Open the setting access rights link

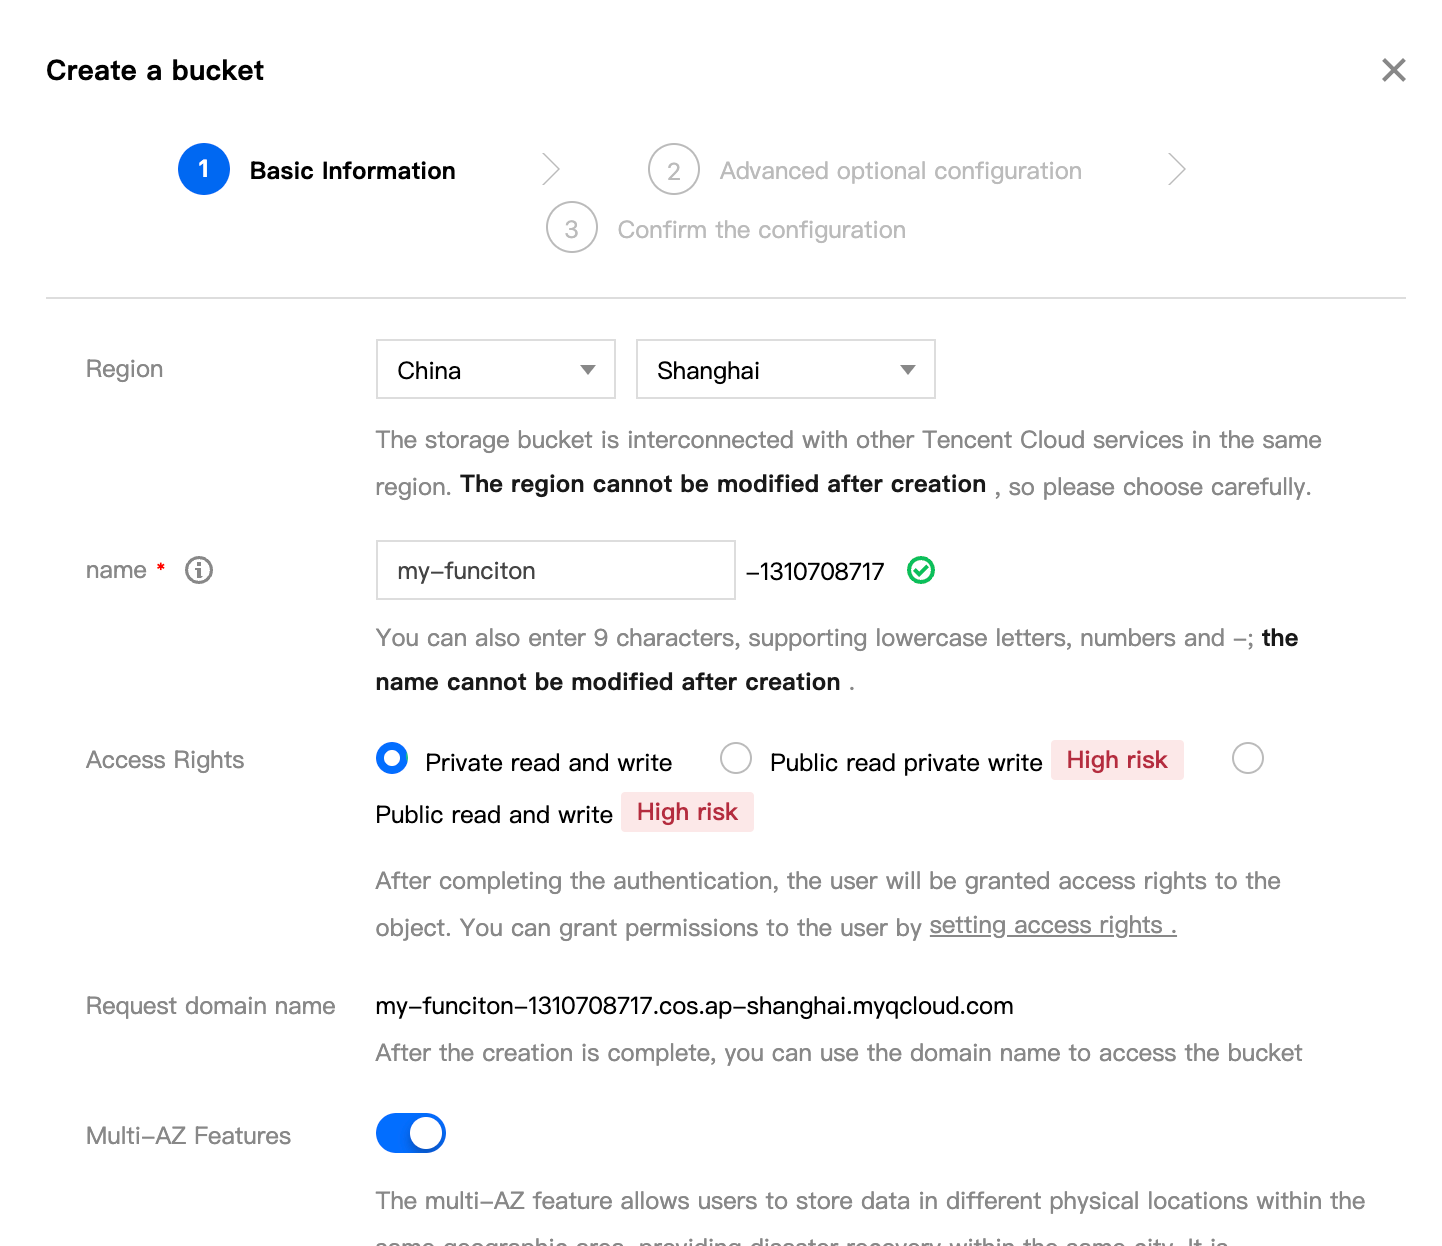click(1052, 926)
